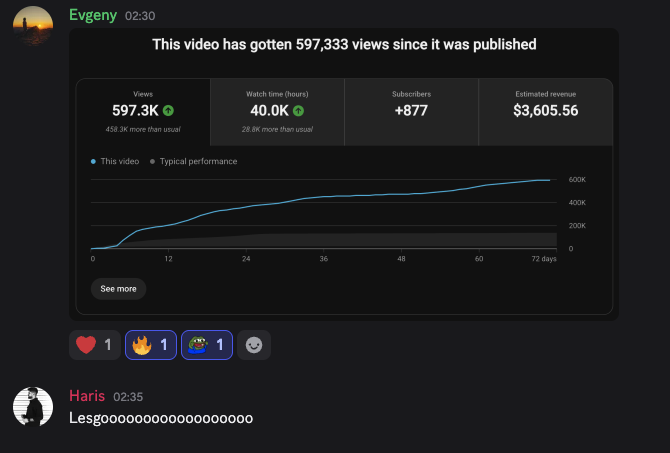This screenshot has width=670, height=453.
Task: Click the green up arrow beside 40.0K
Action: click(298, 111)
